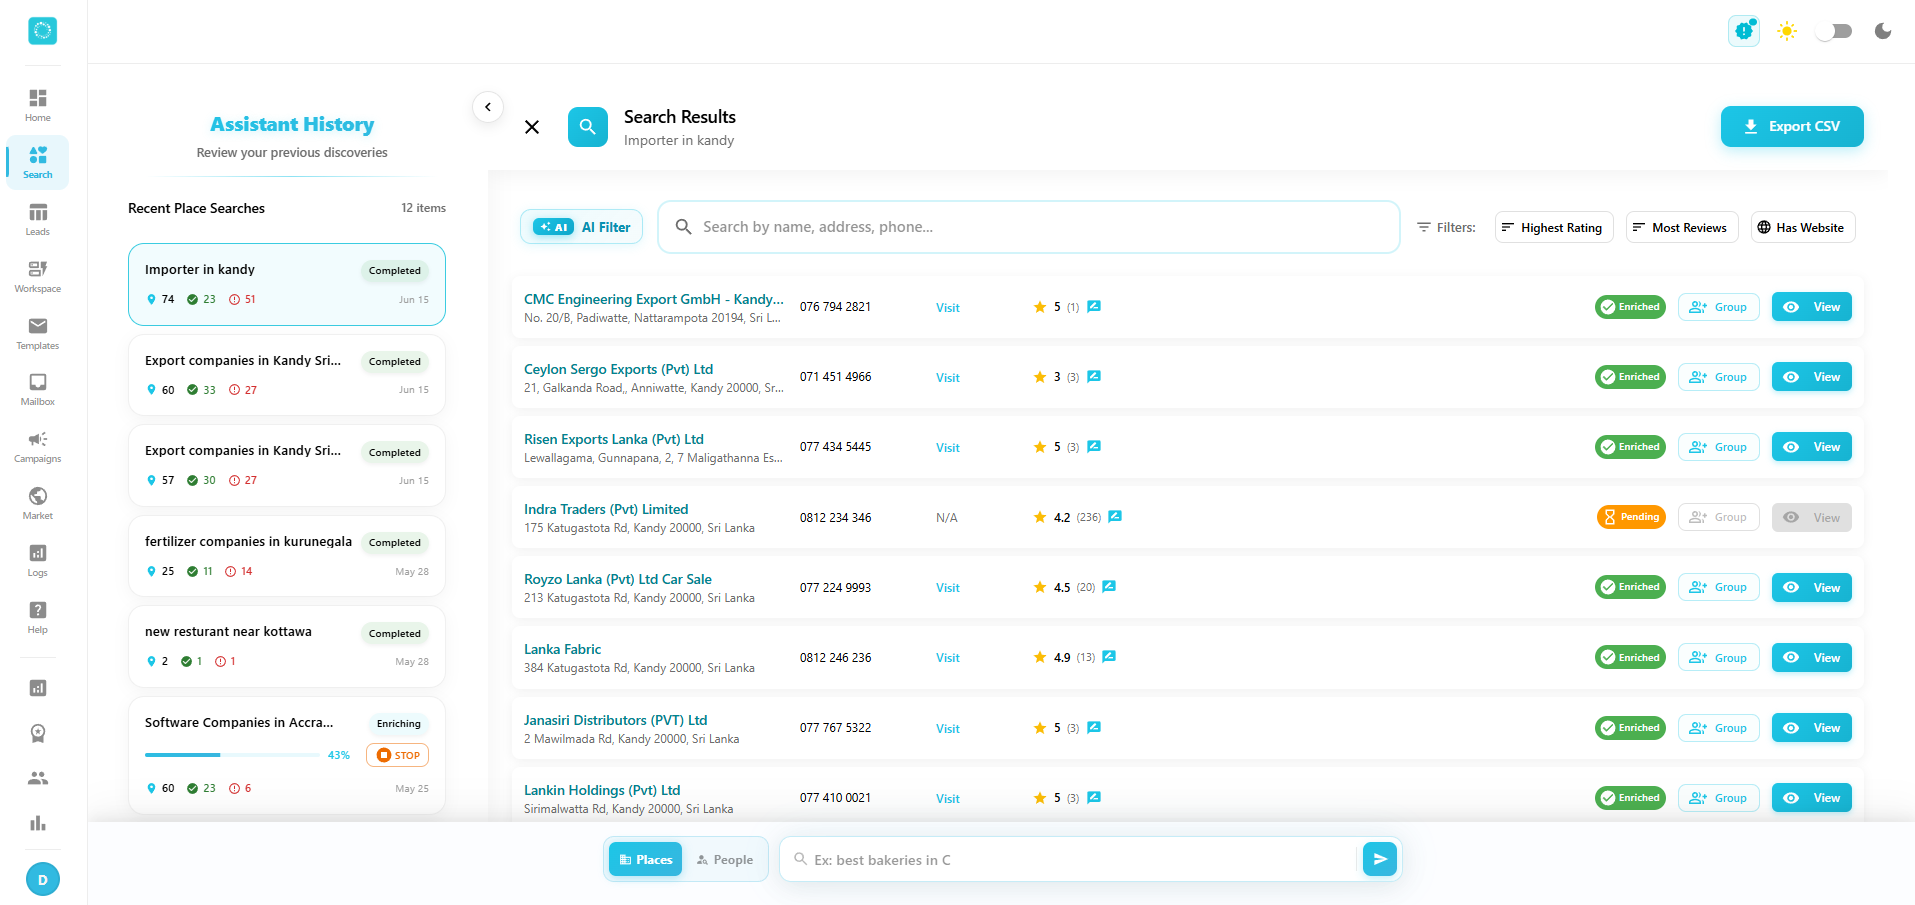
Task: Collapse the Assistant History panel
Action: tap(488, 107)
